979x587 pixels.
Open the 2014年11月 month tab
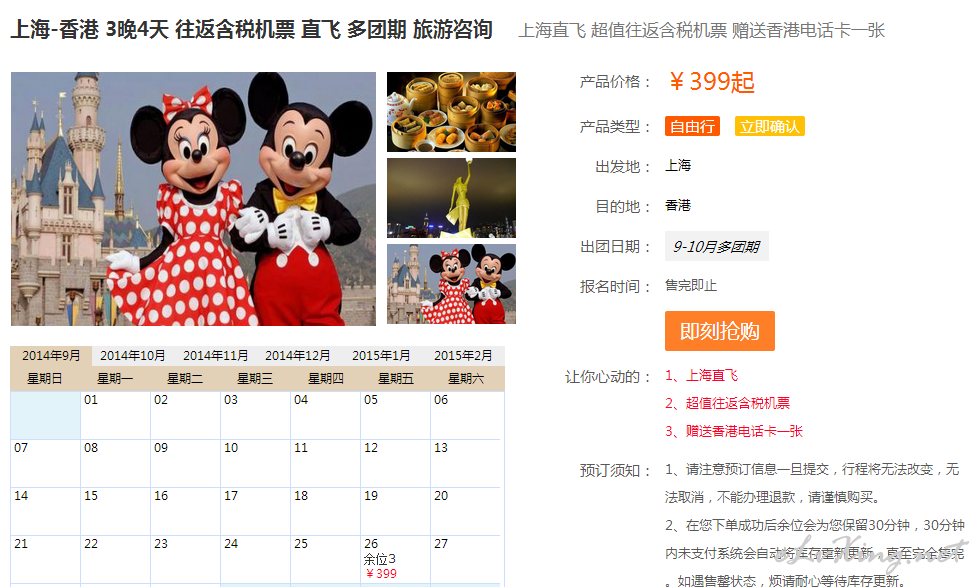[215, 356]
